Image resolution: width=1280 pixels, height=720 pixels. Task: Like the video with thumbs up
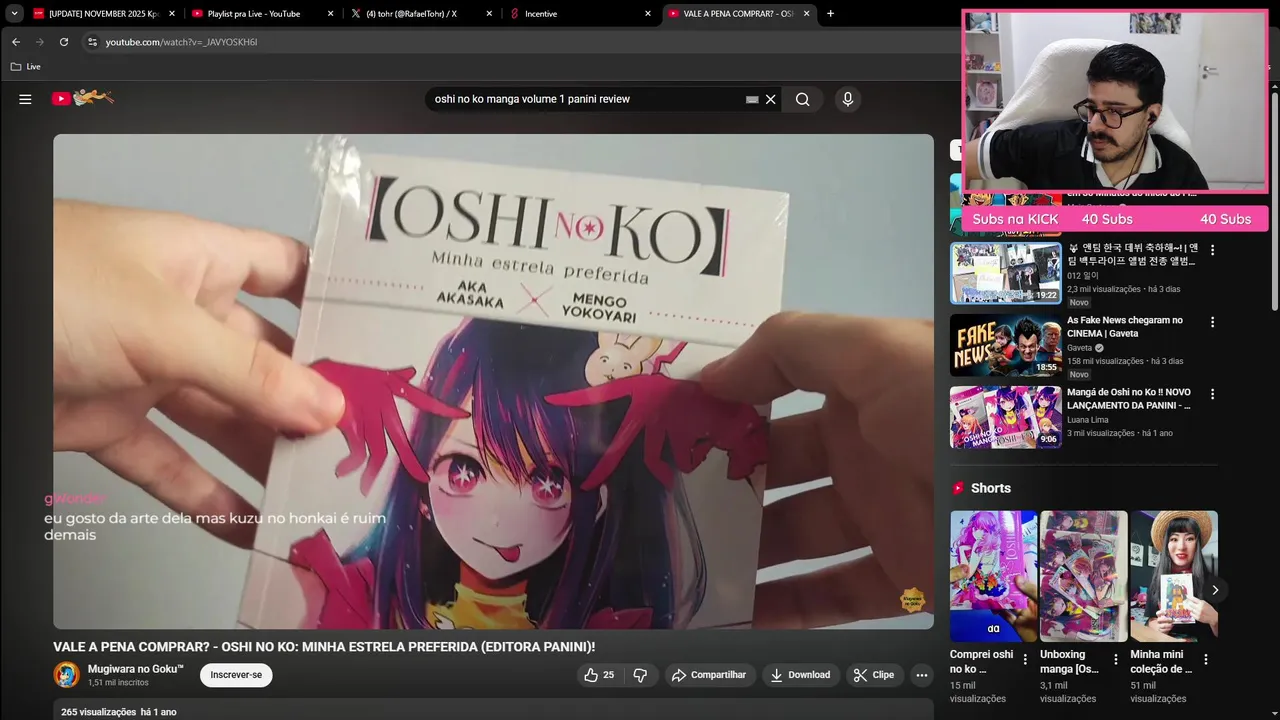[598, 675]
